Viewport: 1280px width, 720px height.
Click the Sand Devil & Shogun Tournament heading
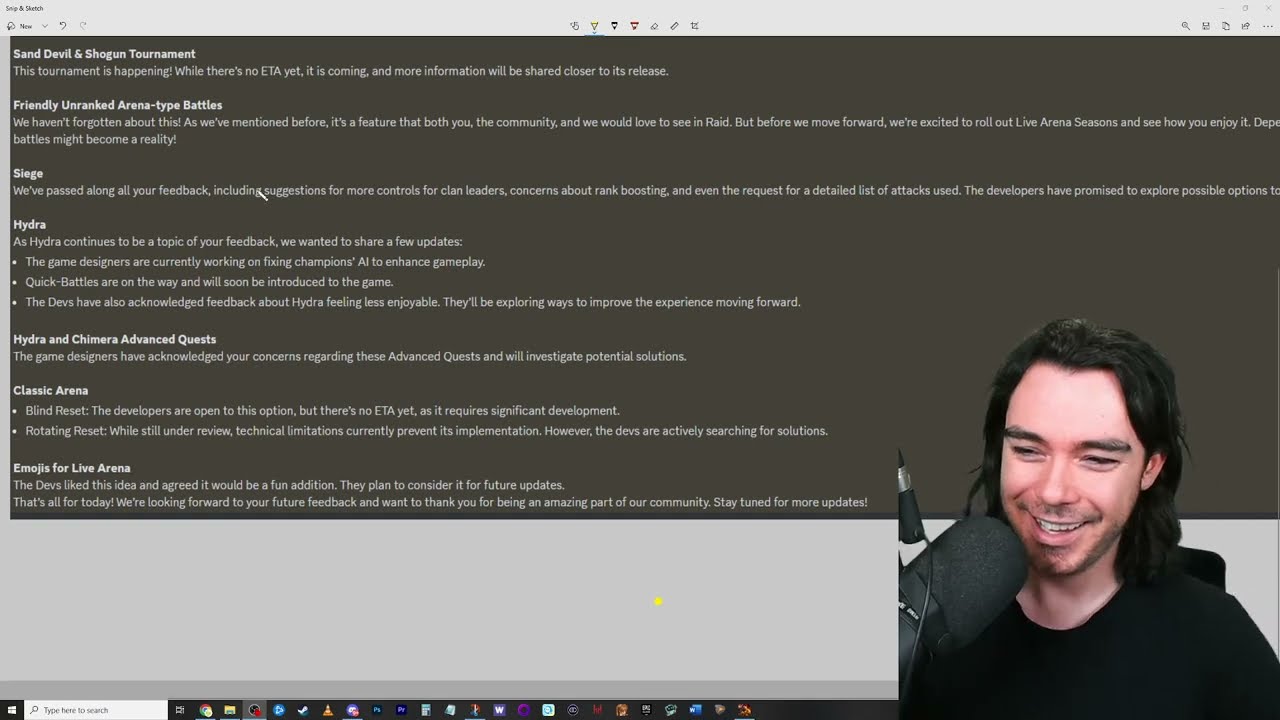click(x=104, y=54)
